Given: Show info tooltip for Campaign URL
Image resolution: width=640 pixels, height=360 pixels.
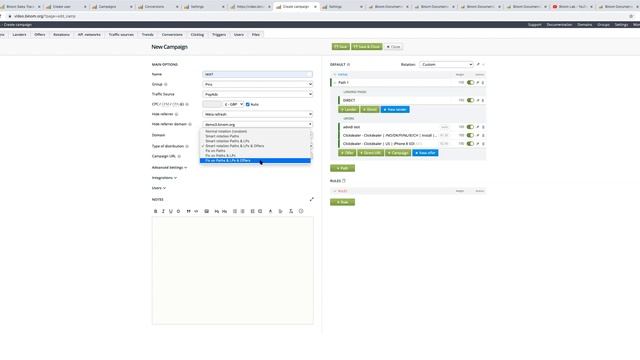Looking at the screenshot, I should coord(179,156).
